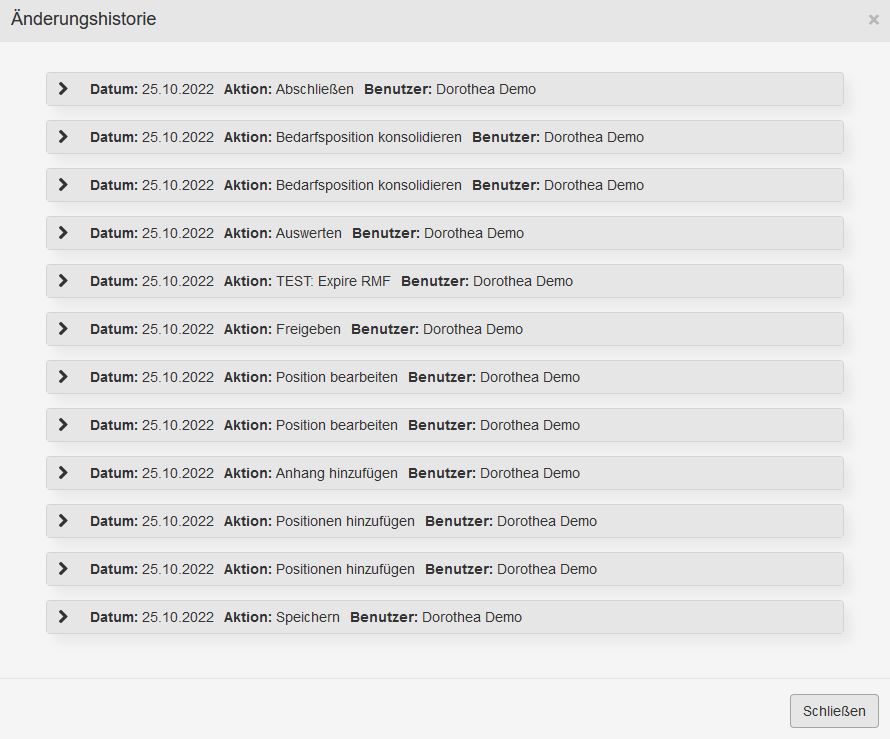Click the Schließen button
The width and height of the screenshot is (890, 739).
(834, 711)
